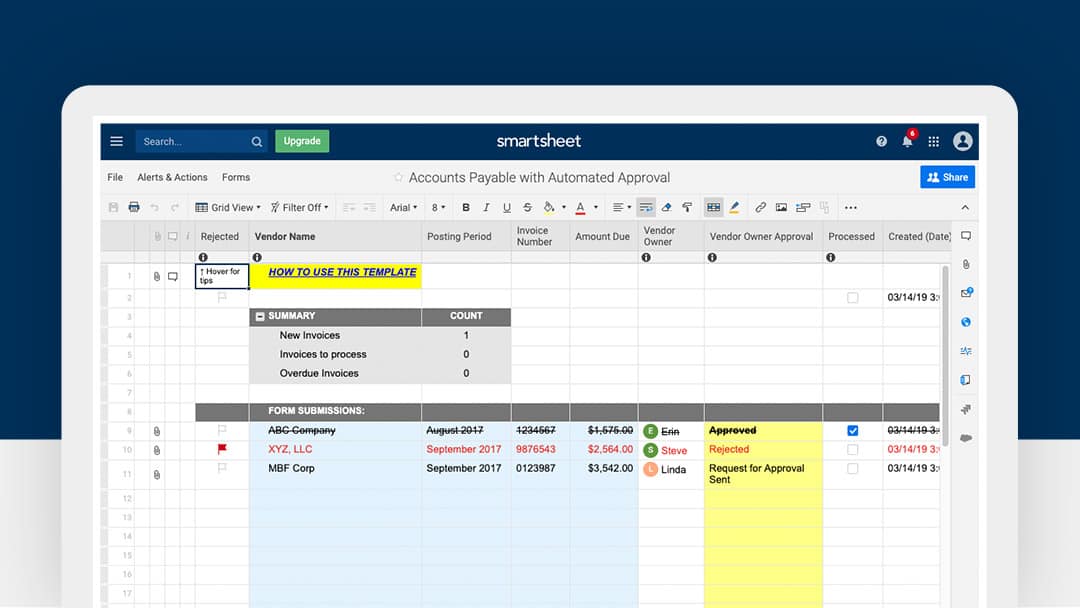Uncheck Processed box for ABC Company

coord(852,431)
